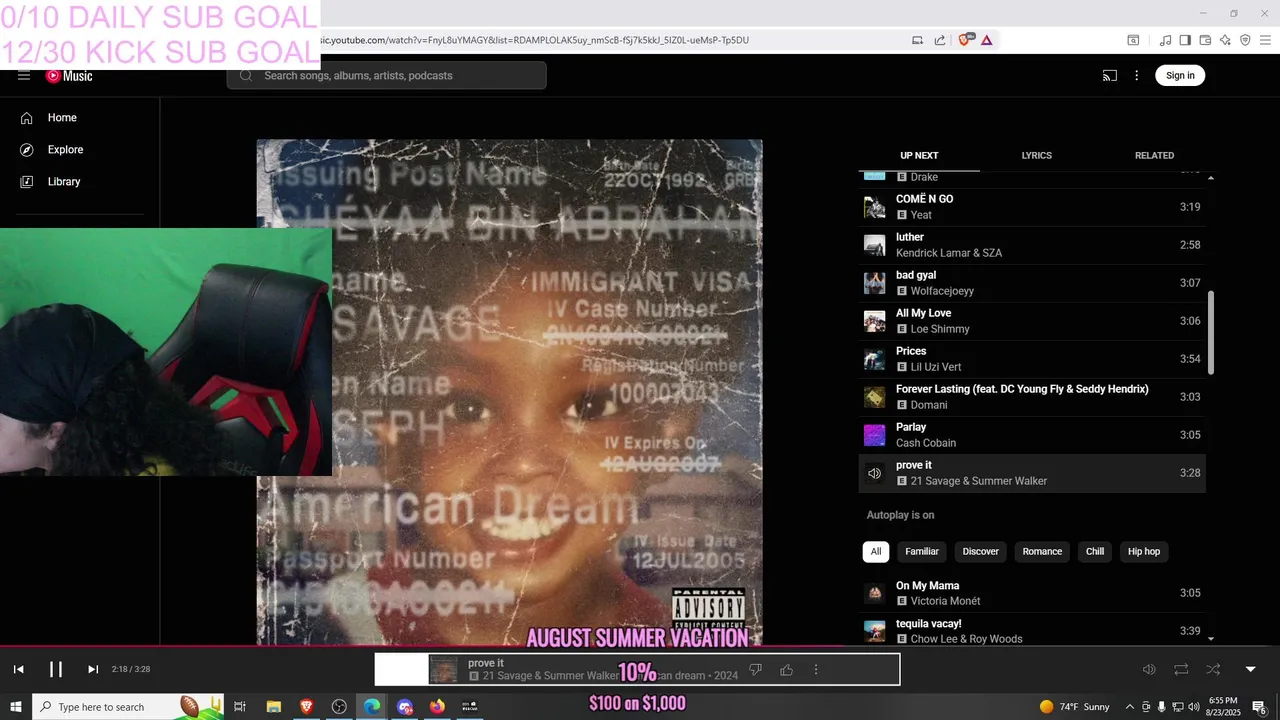Image resolution: width=1280 pixels, height=720 pixels.
Task: Click the Sign in button
Action: click(1180, 76)
